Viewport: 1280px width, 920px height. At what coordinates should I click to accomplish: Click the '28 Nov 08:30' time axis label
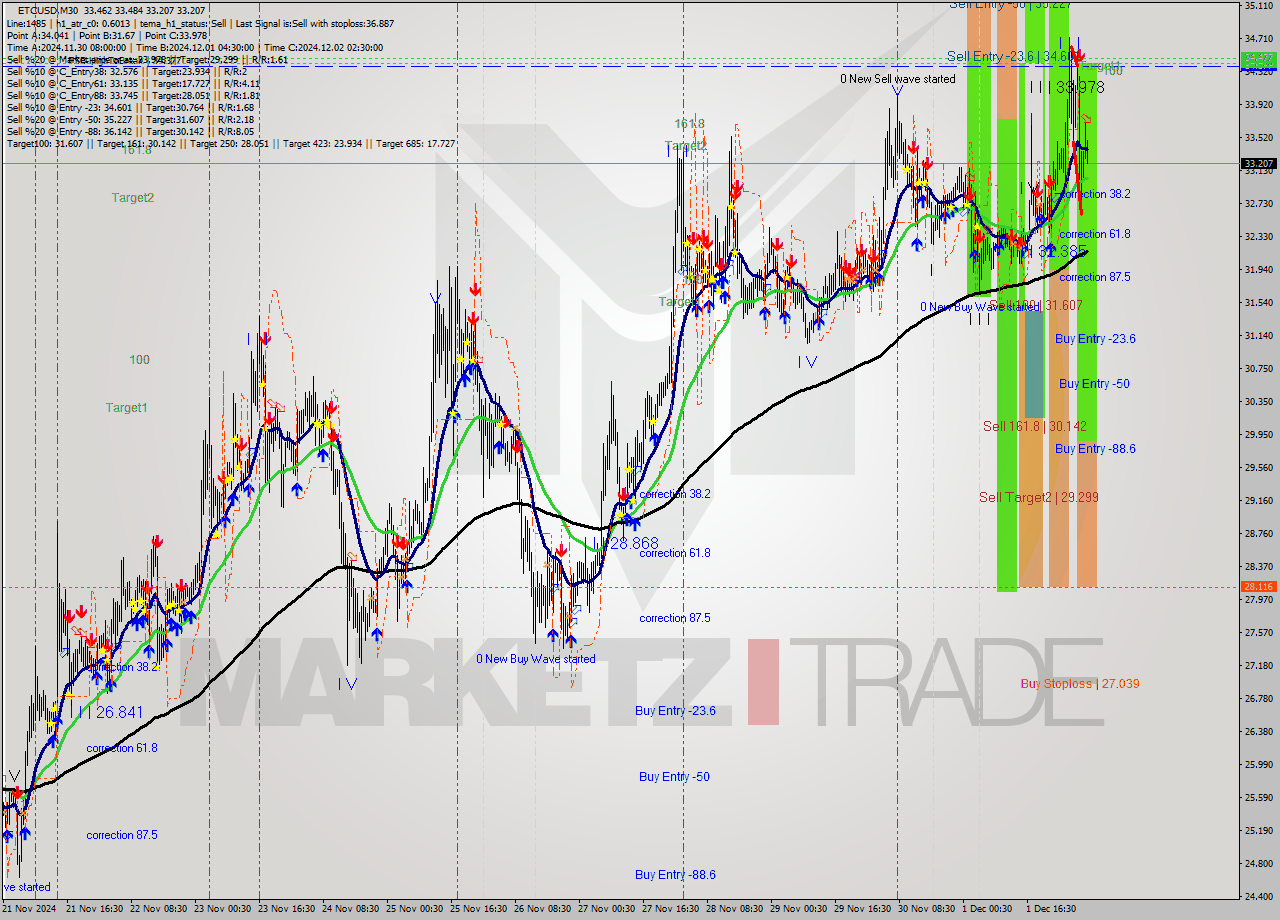tap(735, 909)
